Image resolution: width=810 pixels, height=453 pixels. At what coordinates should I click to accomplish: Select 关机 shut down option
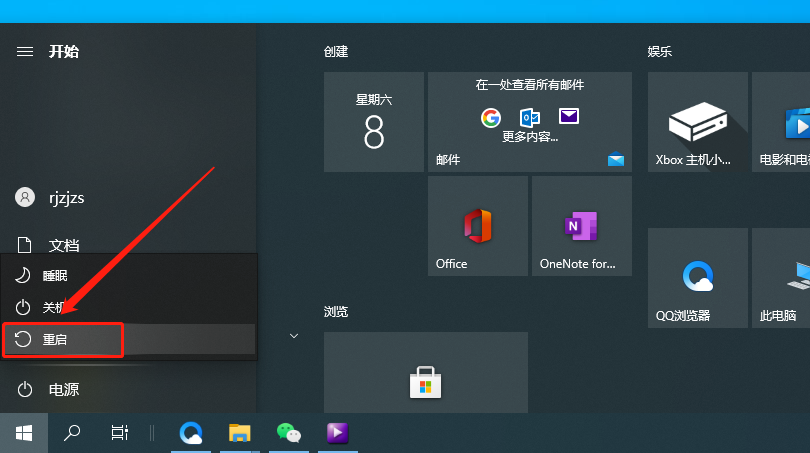[x=129, y=307]
